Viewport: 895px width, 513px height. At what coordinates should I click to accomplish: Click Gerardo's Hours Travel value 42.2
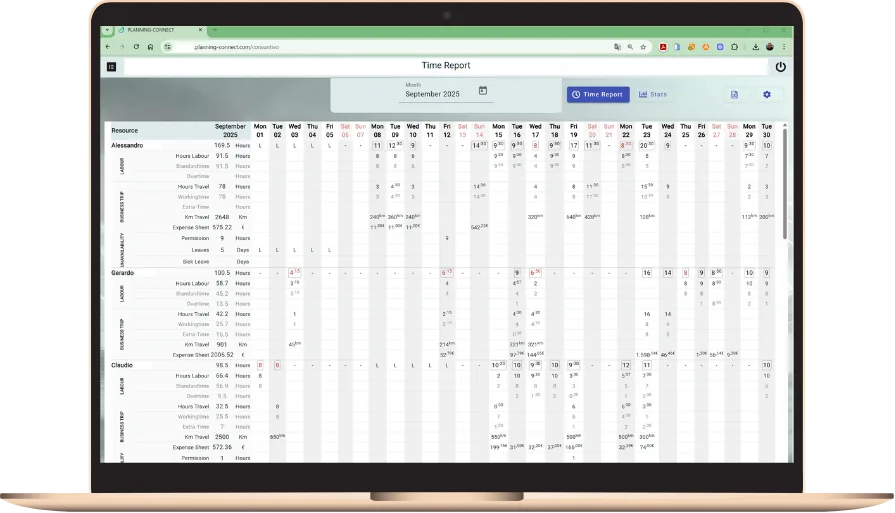(x=222, y=314)
